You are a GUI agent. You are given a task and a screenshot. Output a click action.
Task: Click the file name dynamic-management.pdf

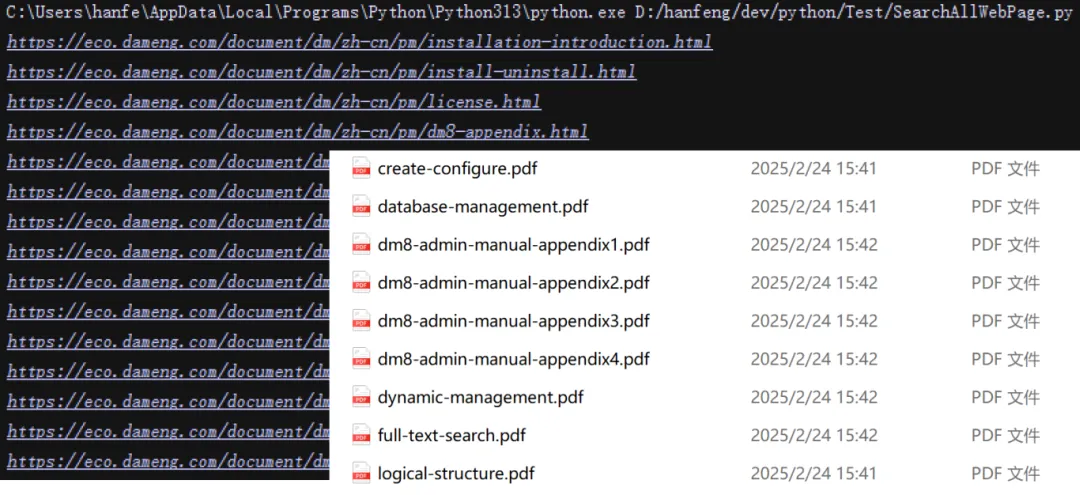click(x=481, y=397)
